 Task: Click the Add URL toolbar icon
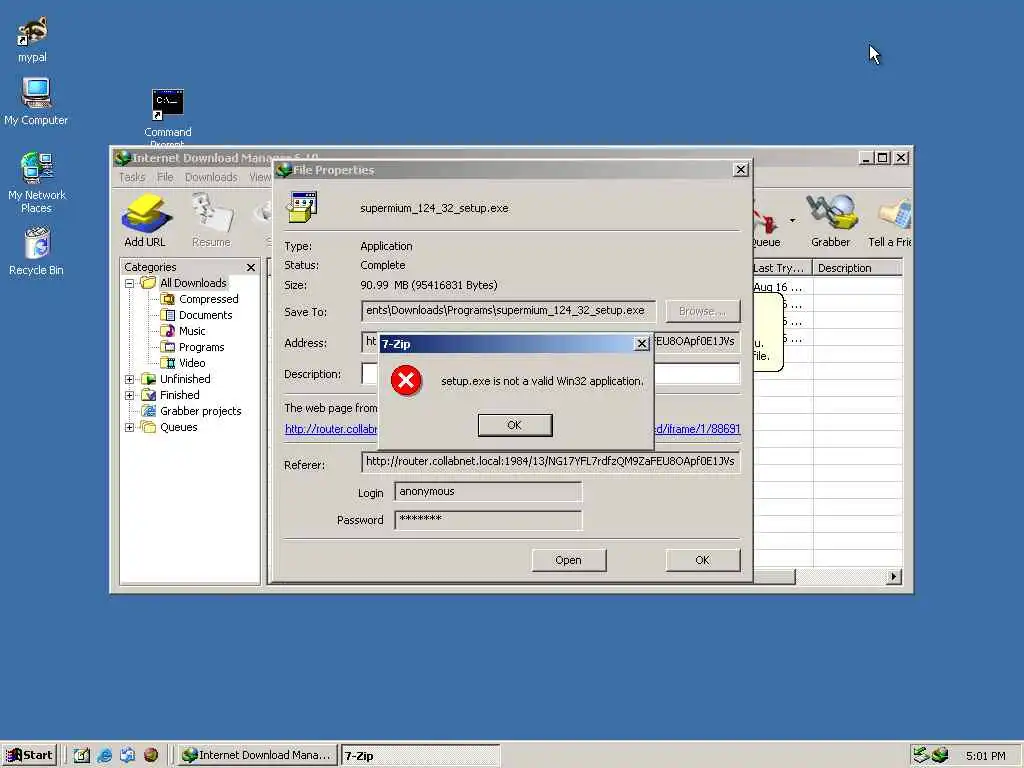145,220
